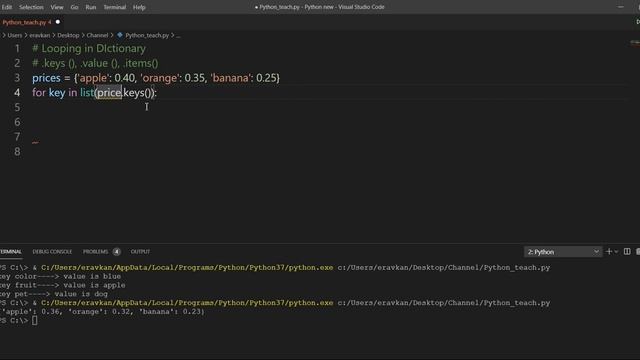This screenshot has width=640, height=360.
Task: Click the 'prices' variable on line 3
Action: [46, 78]
